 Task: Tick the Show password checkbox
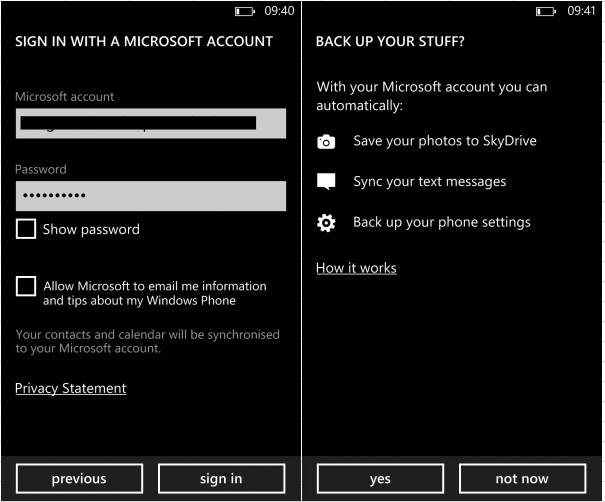pyautogui.click(x=26, y=229)
